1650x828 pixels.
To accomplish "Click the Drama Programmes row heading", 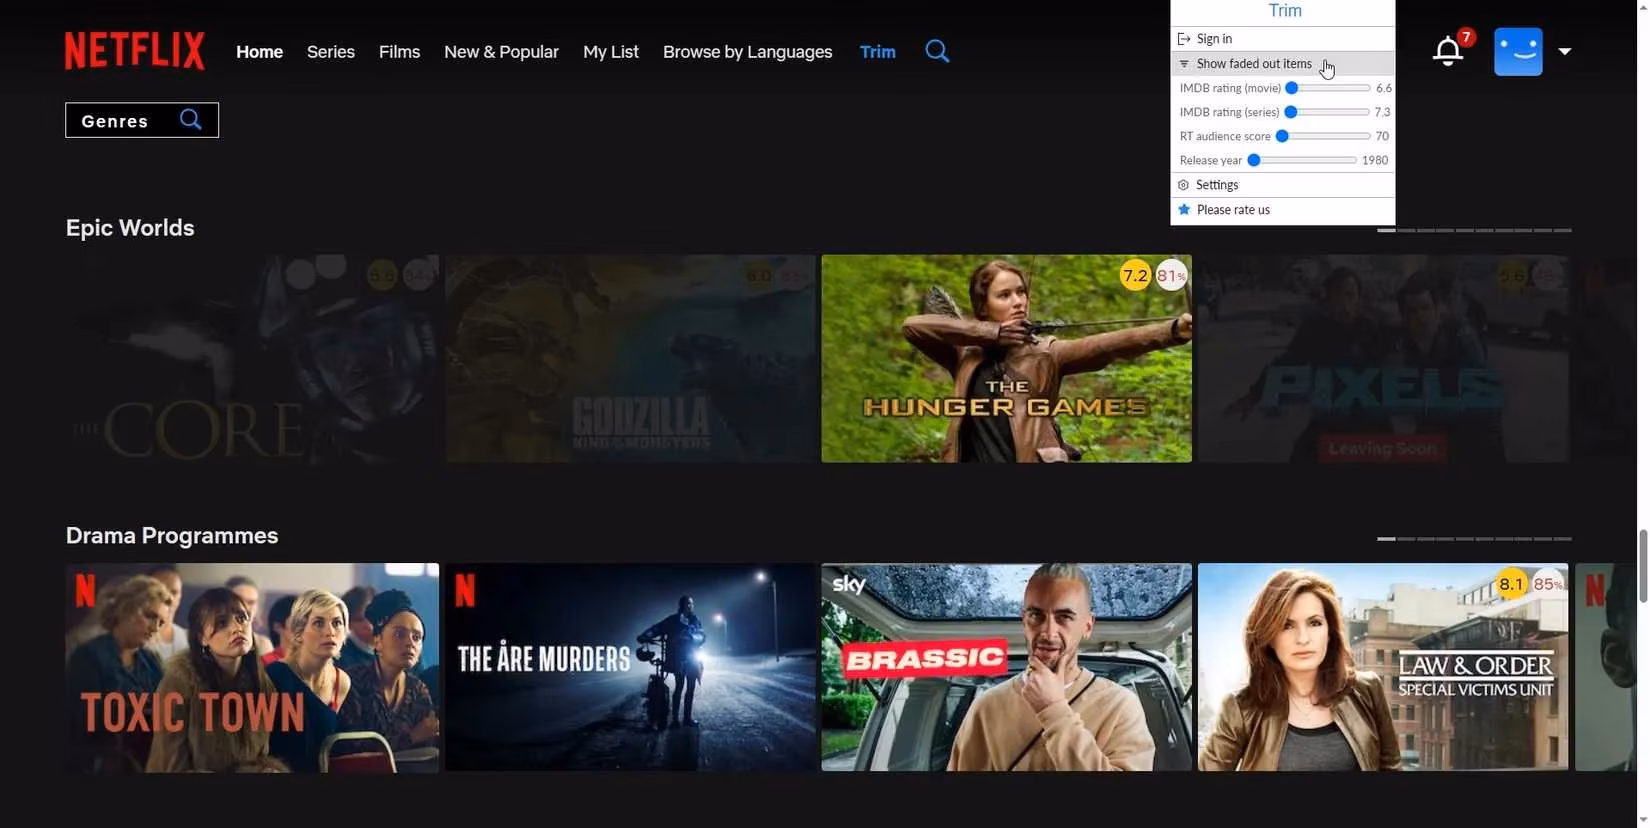I will point(172,536).
